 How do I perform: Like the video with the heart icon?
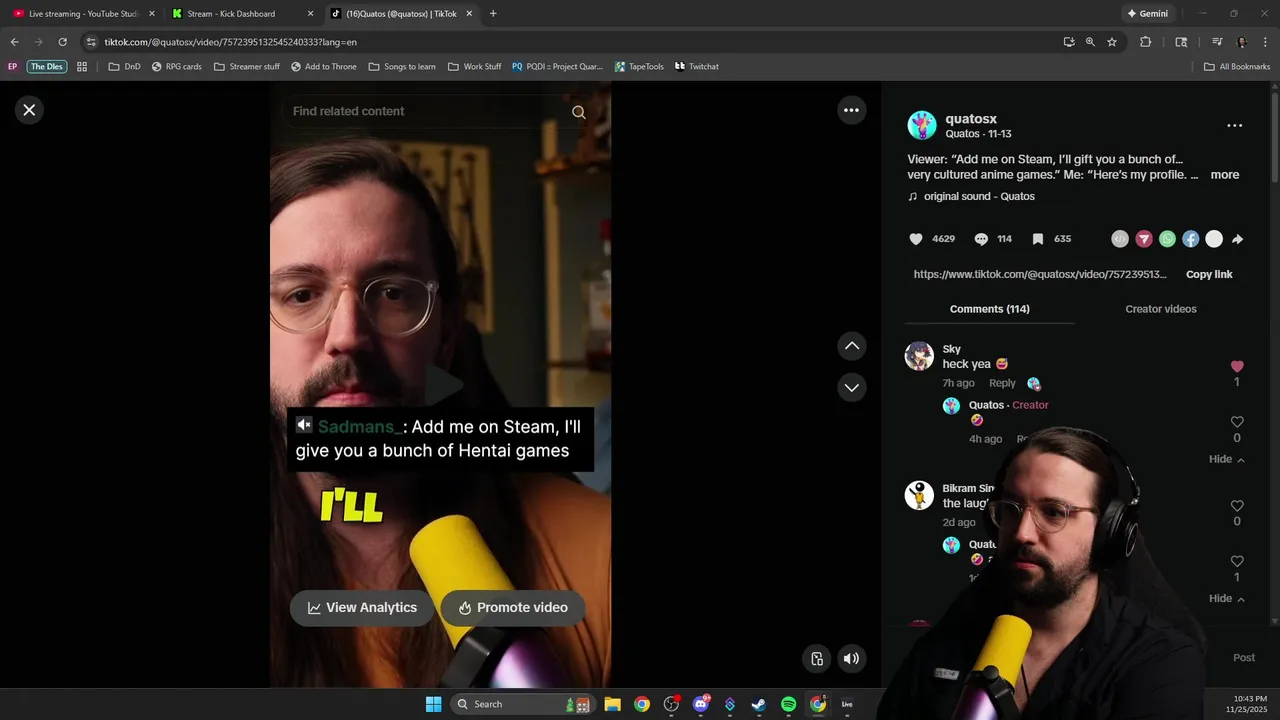click(916, 239)
